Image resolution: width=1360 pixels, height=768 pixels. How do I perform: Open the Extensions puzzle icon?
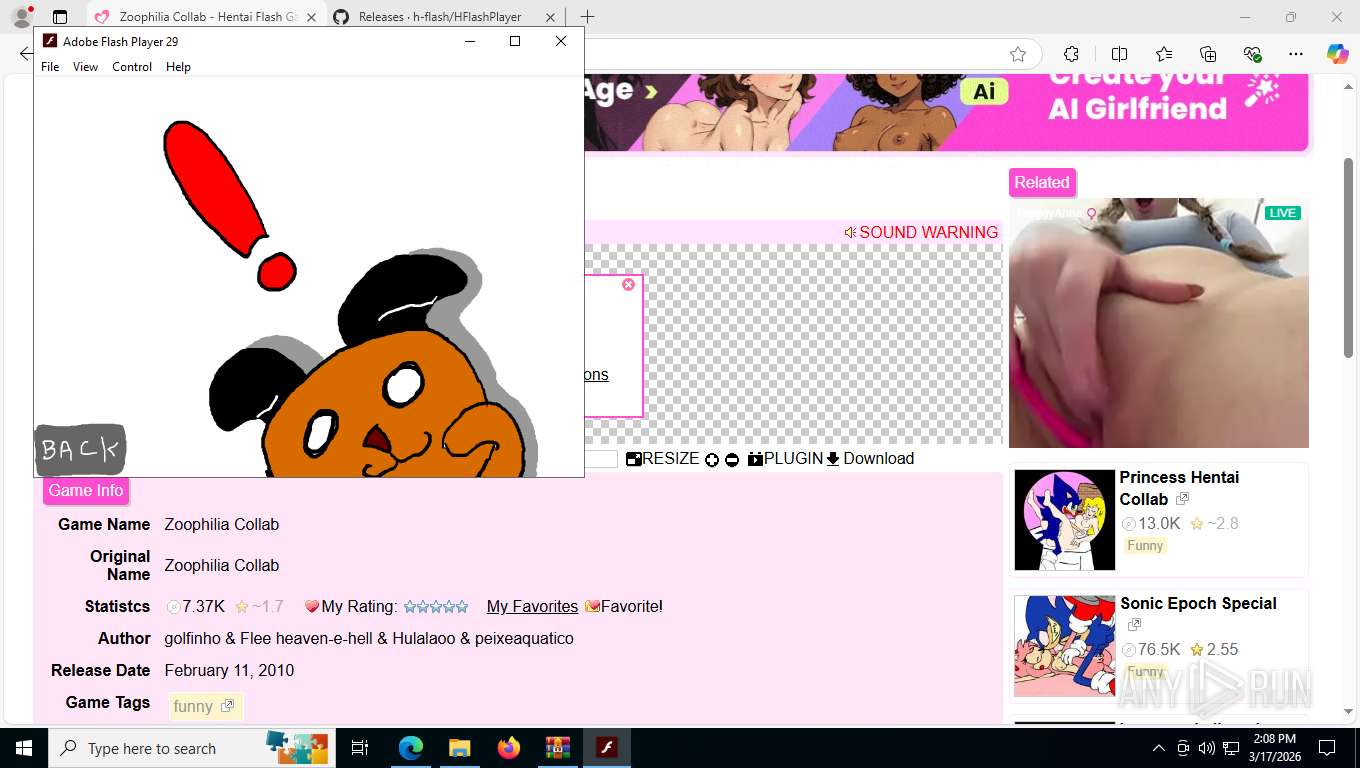(x=1071, y=54)
